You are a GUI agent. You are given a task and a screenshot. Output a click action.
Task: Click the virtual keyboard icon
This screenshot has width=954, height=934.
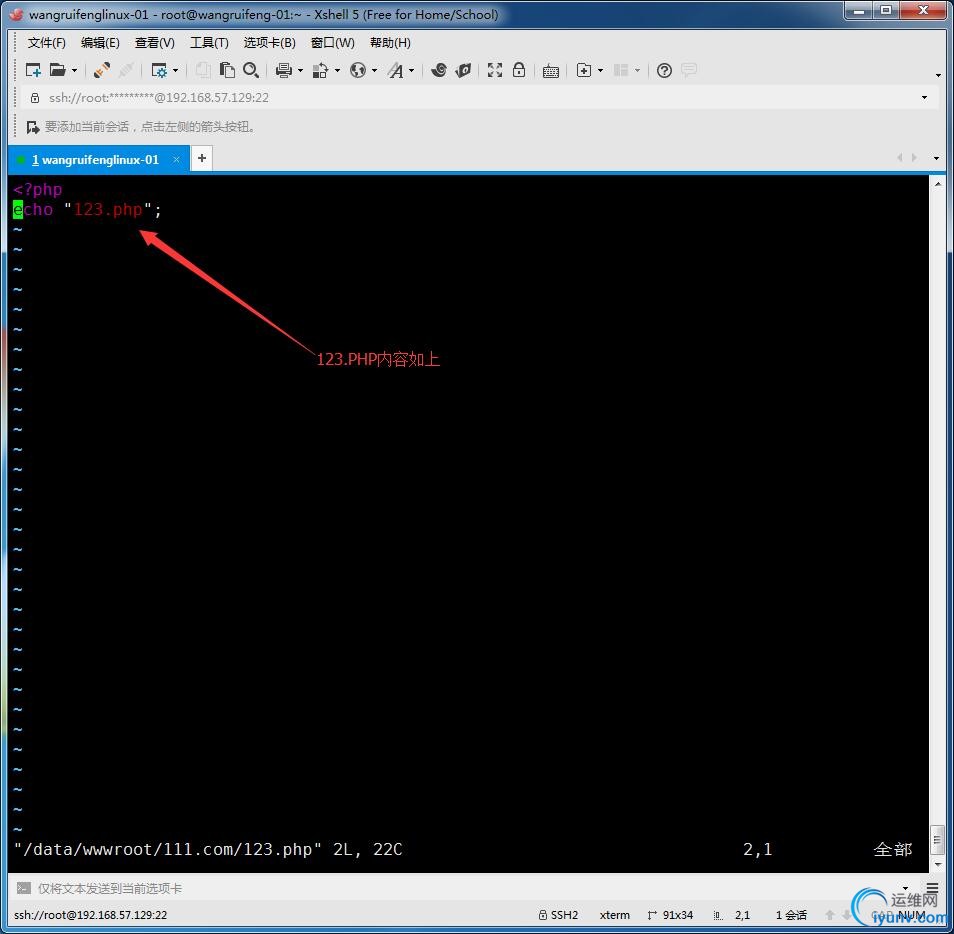click(x=550, y=70)
